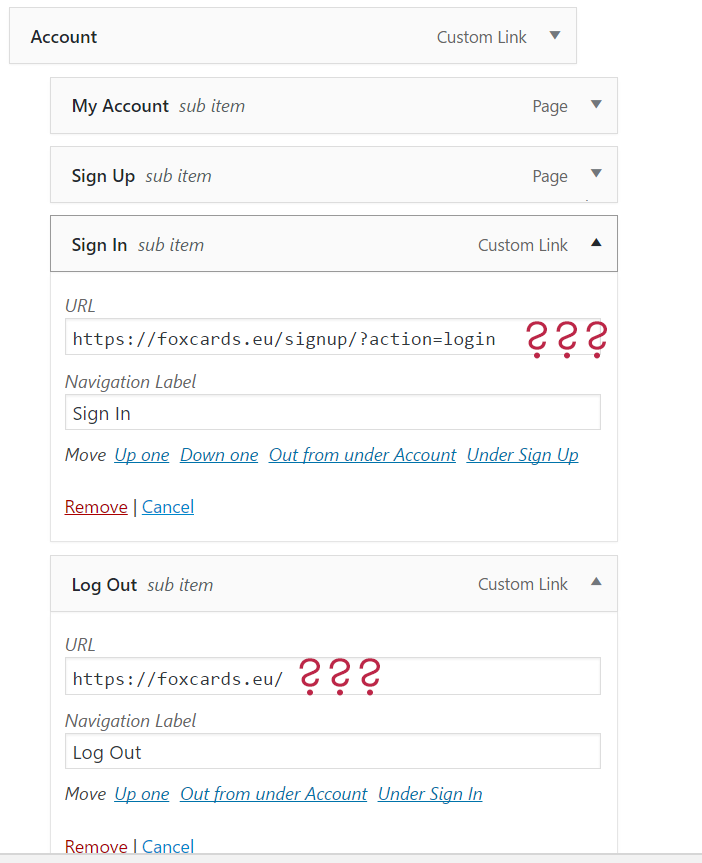Remove the Sign In menu item
Image resolution: width=702 pixels, height=863 pixels.
pos(96,507)
